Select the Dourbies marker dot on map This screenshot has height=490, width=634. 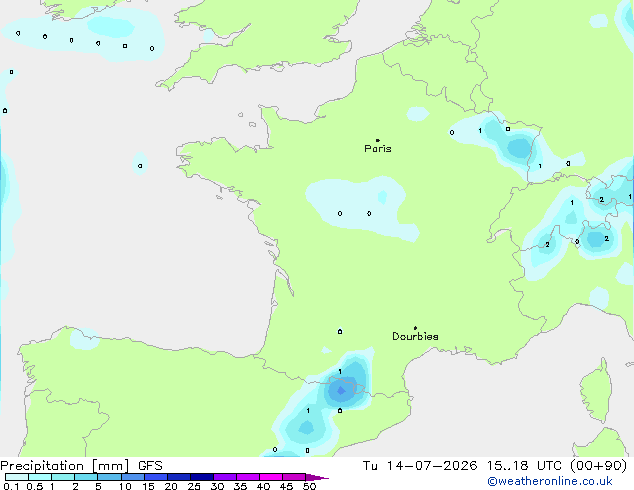point(415,328)
